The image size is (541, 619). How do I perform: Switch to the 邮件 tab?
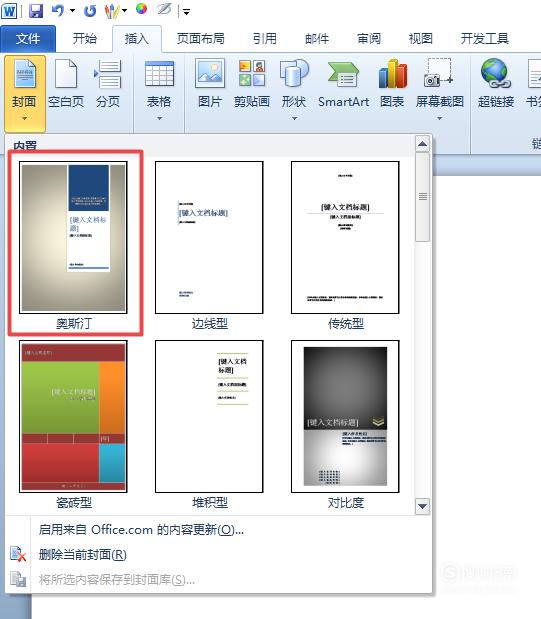(317, 38)
